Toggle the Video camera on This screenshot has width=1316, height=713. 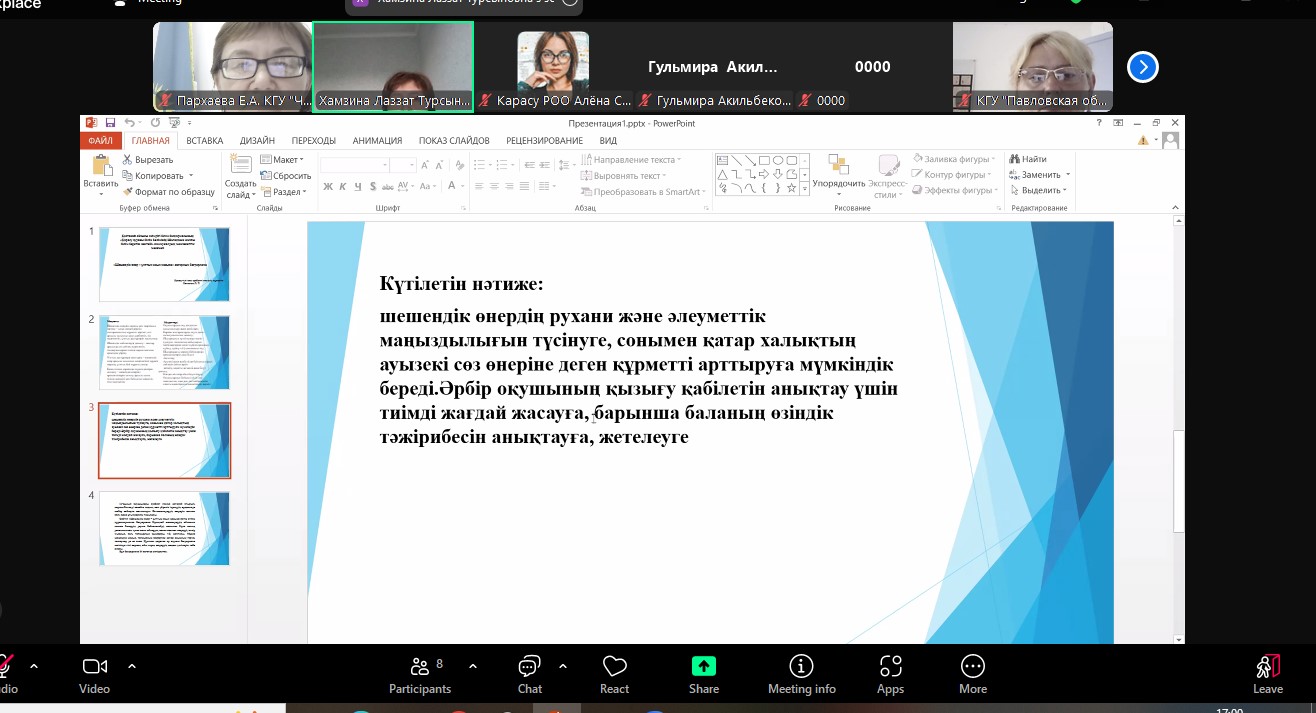tap(95, 666)
